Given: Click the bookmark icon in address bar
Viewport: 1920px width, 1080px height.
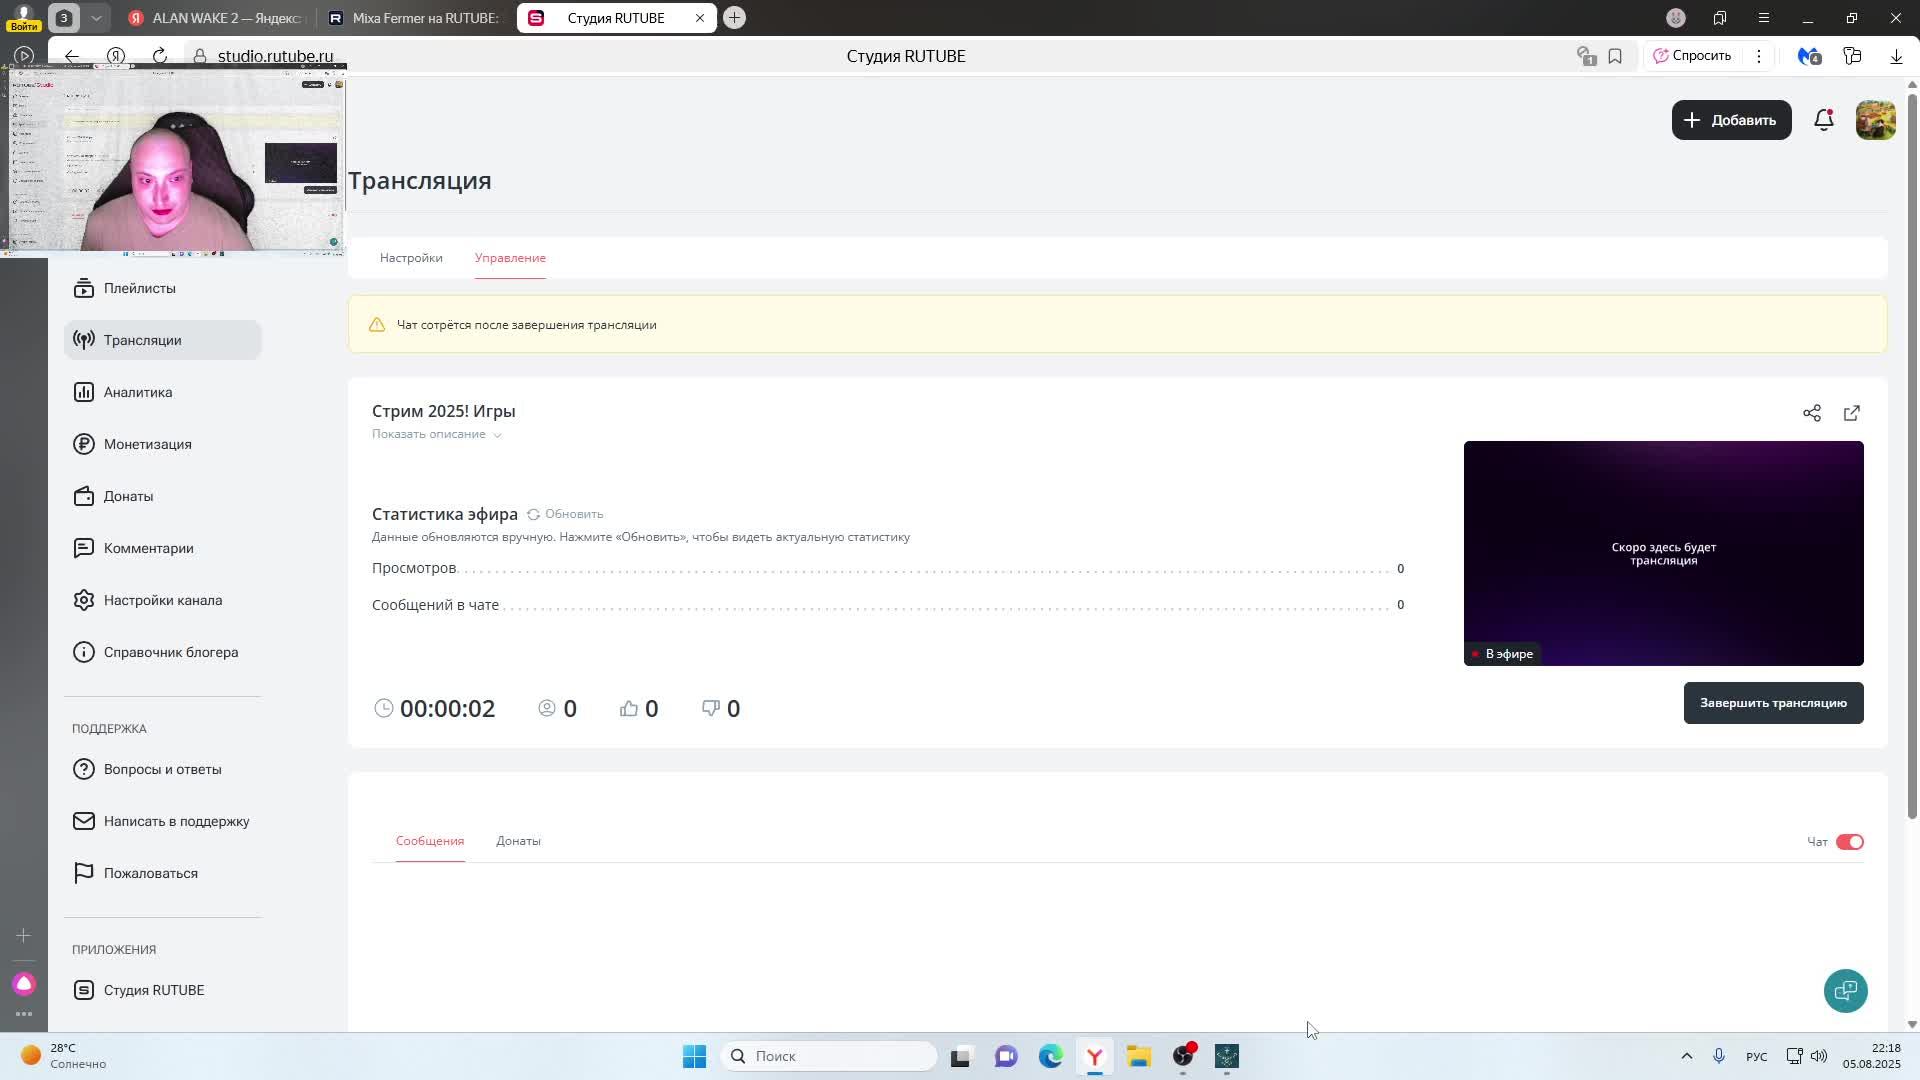Looking at the screenshot, I should point(1615,56).
